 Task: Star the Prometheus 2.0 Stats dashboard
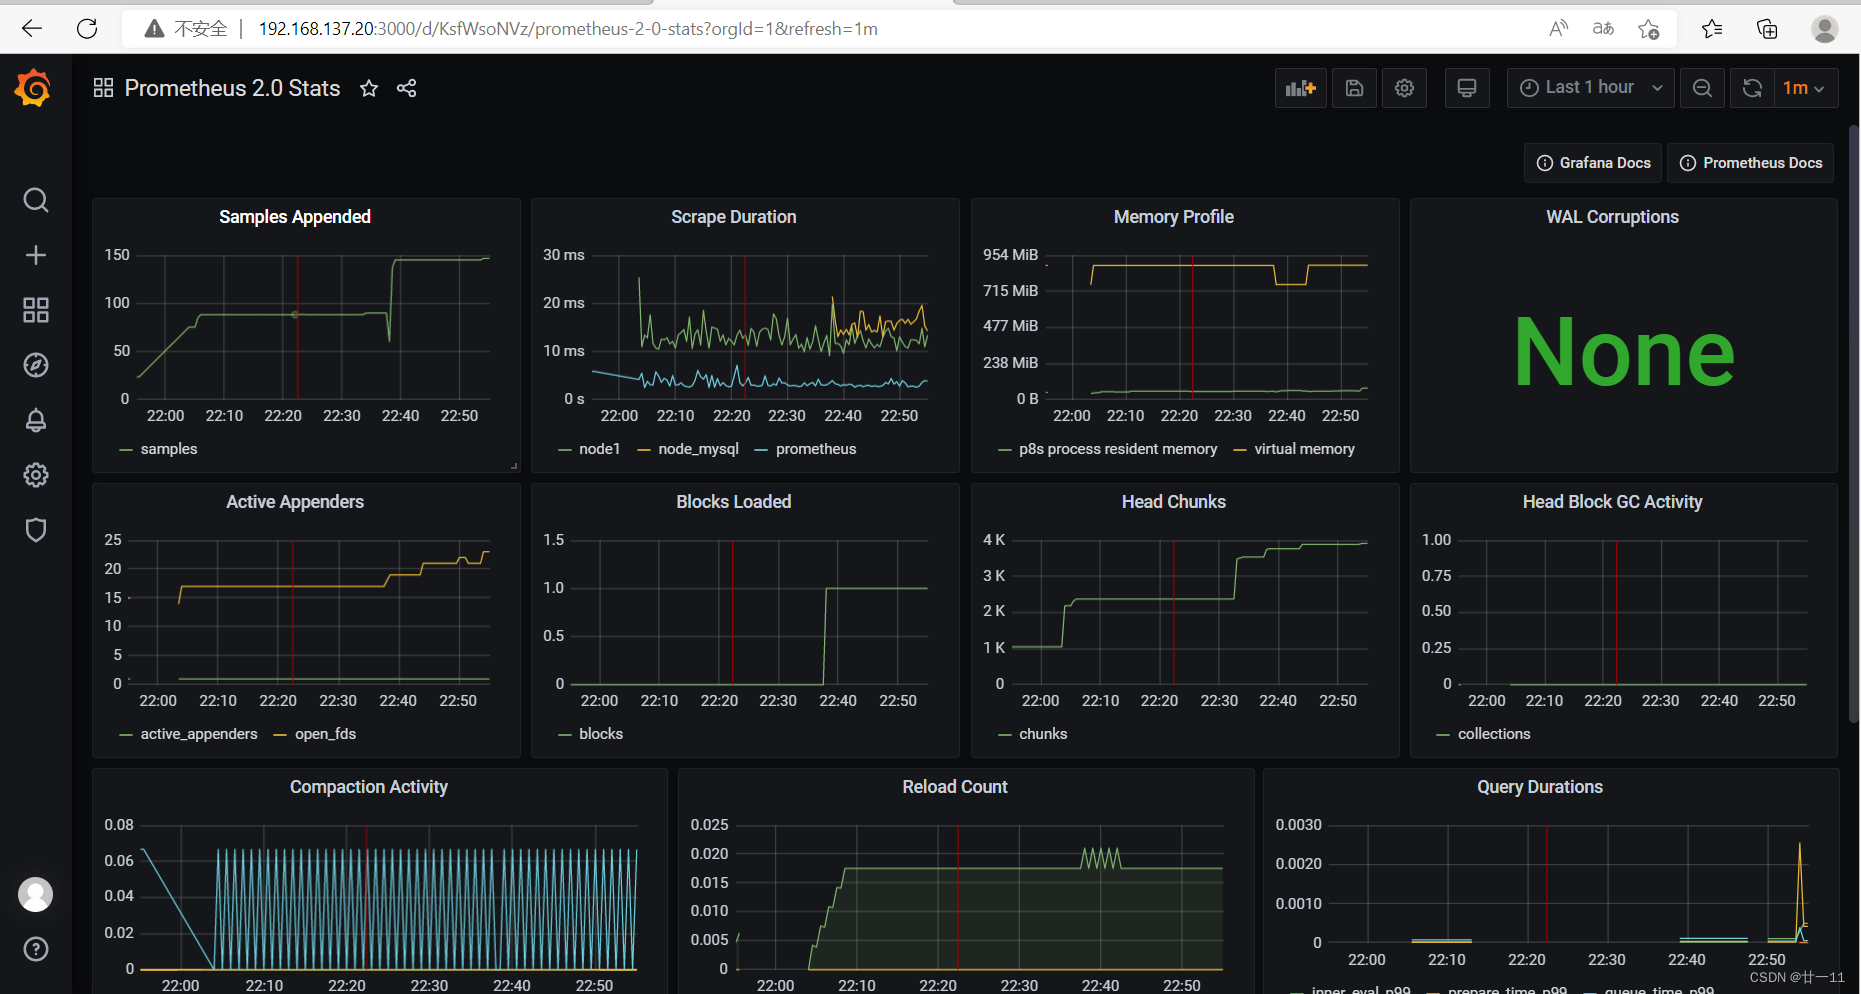tap(369, 88)
